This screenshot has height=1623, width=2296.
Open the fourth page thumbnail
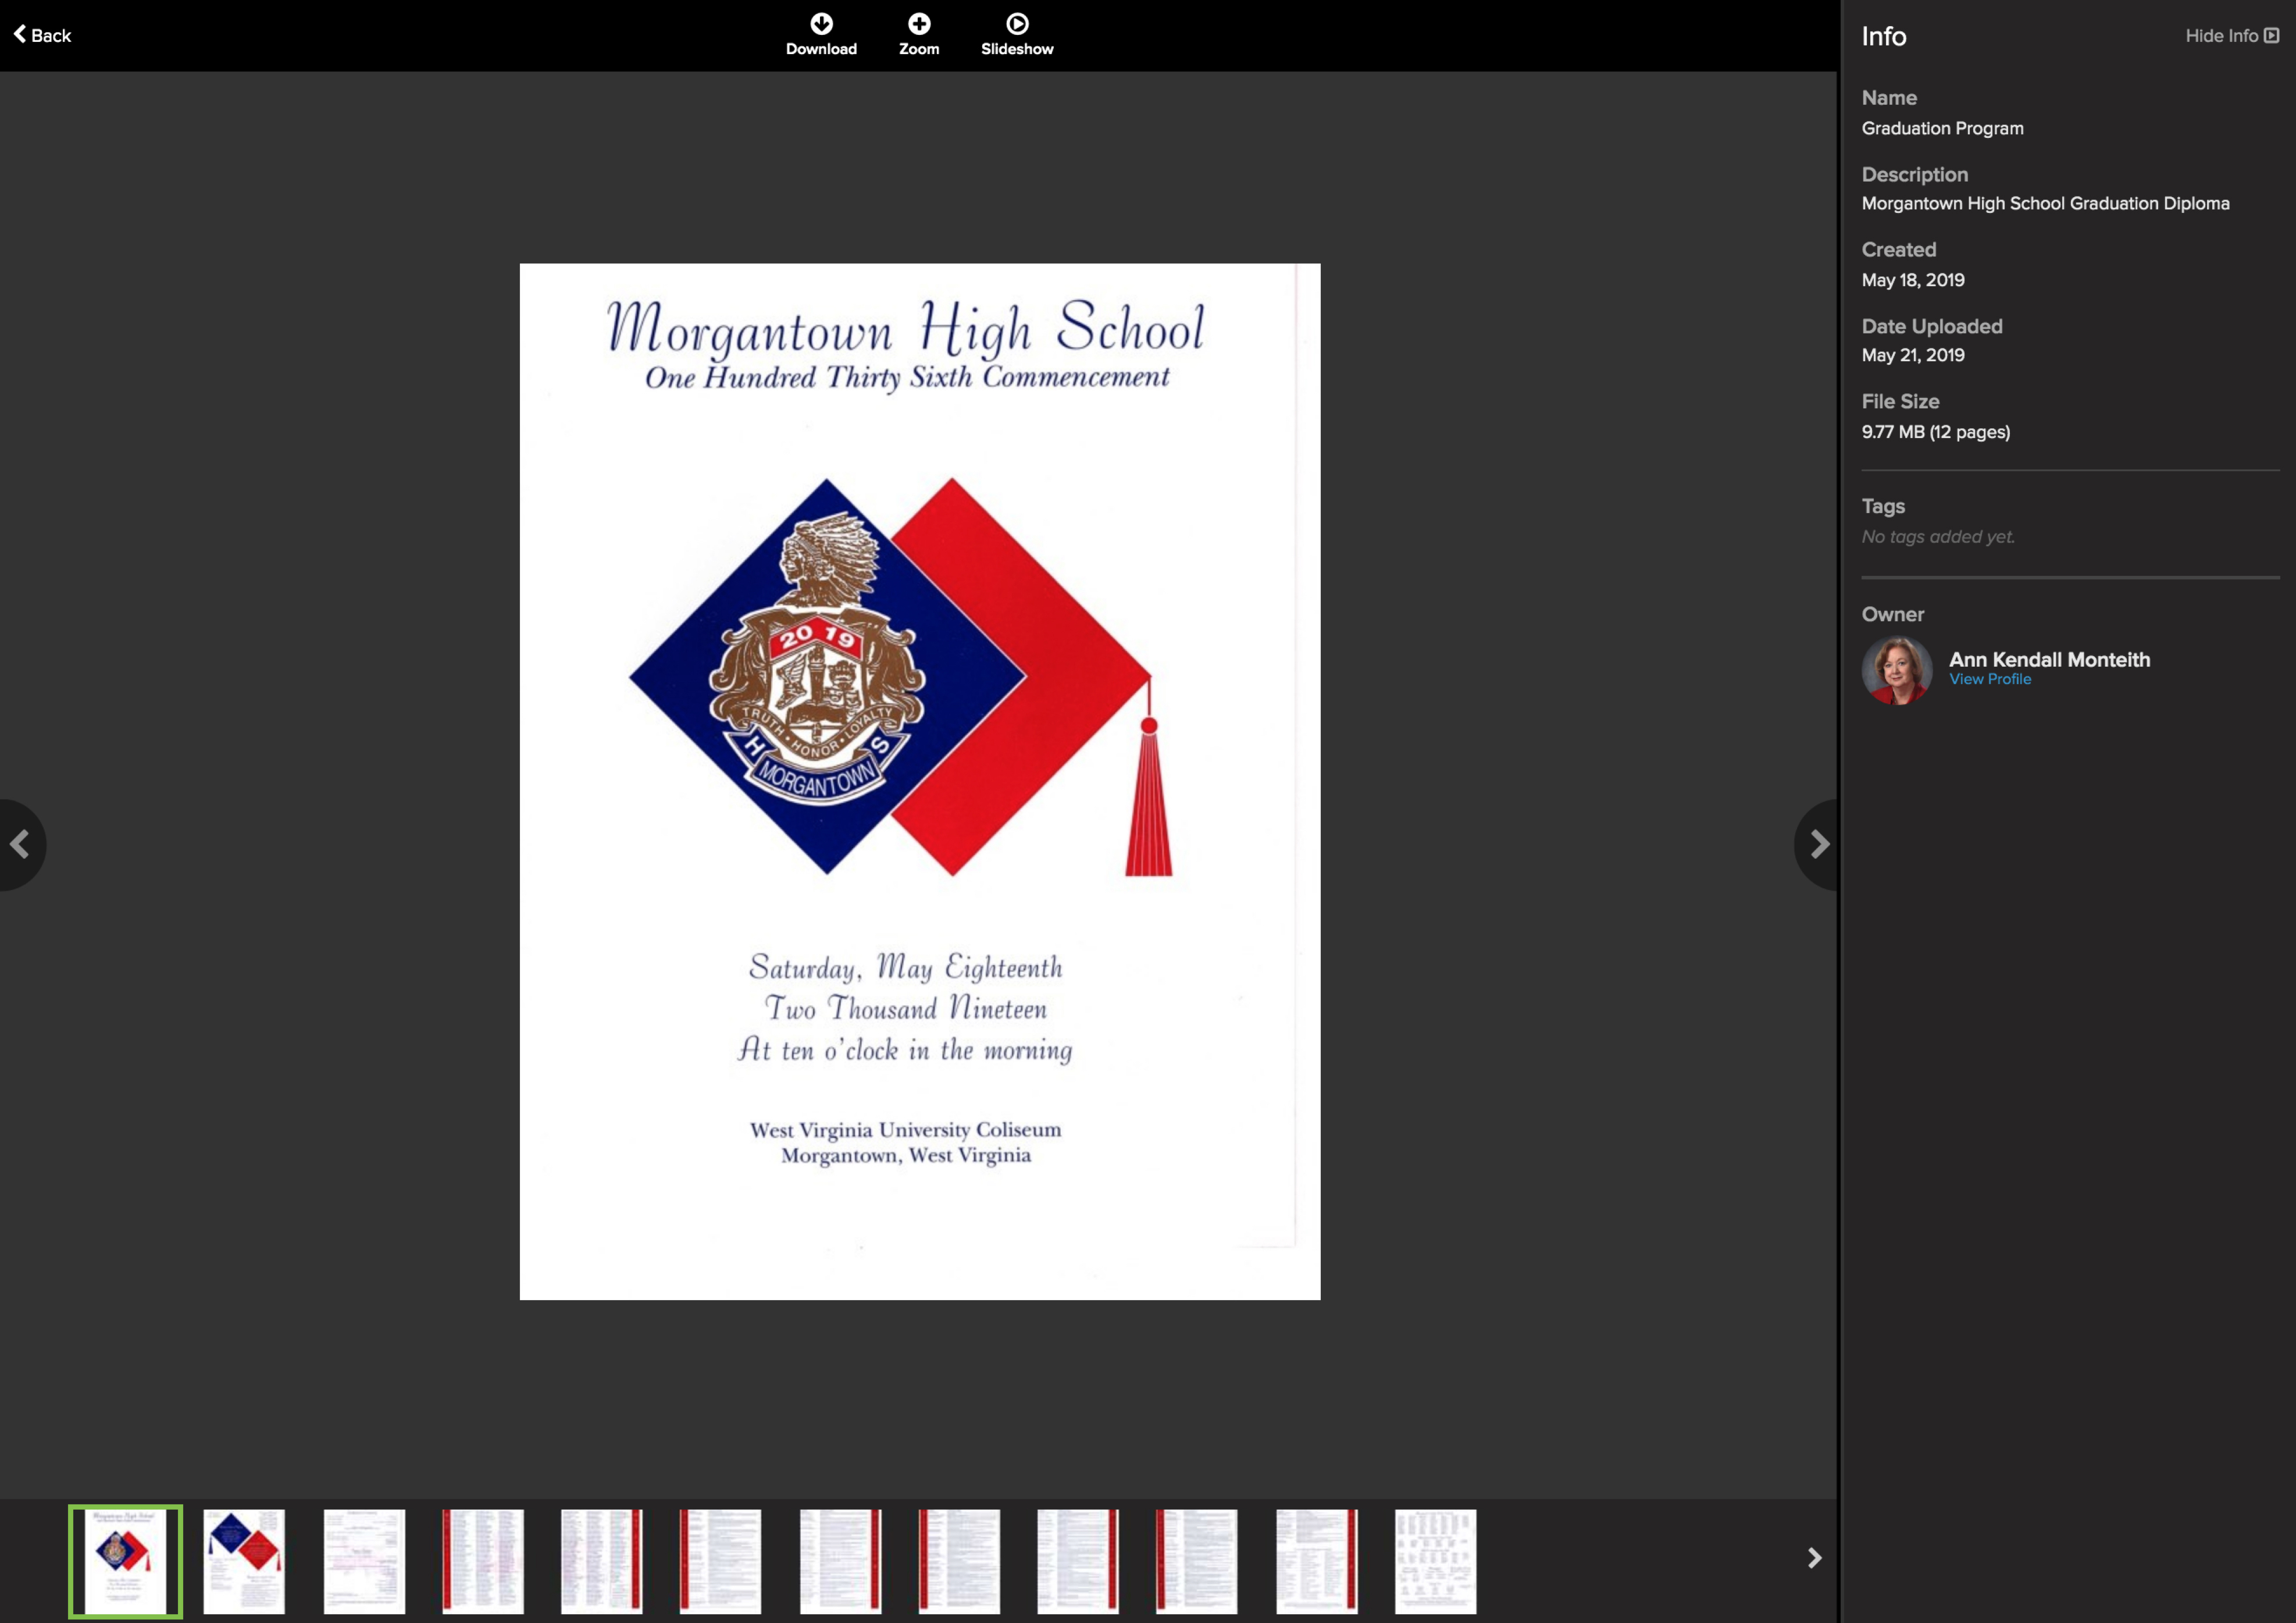pos(483,1561)
